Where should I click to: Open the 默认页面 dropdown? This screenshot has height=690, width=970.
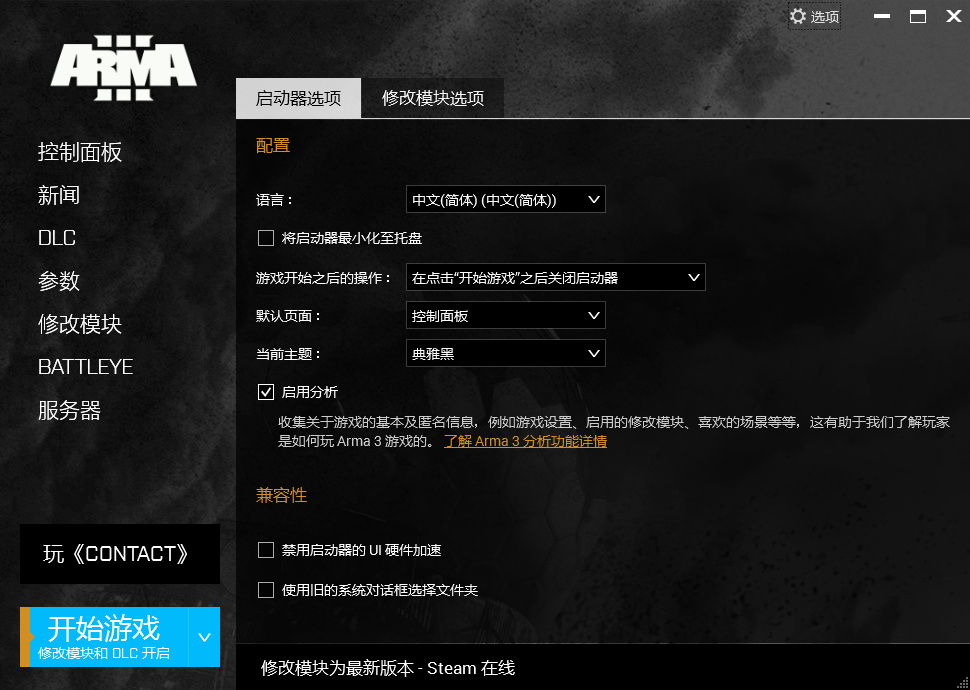click(505, 316)
